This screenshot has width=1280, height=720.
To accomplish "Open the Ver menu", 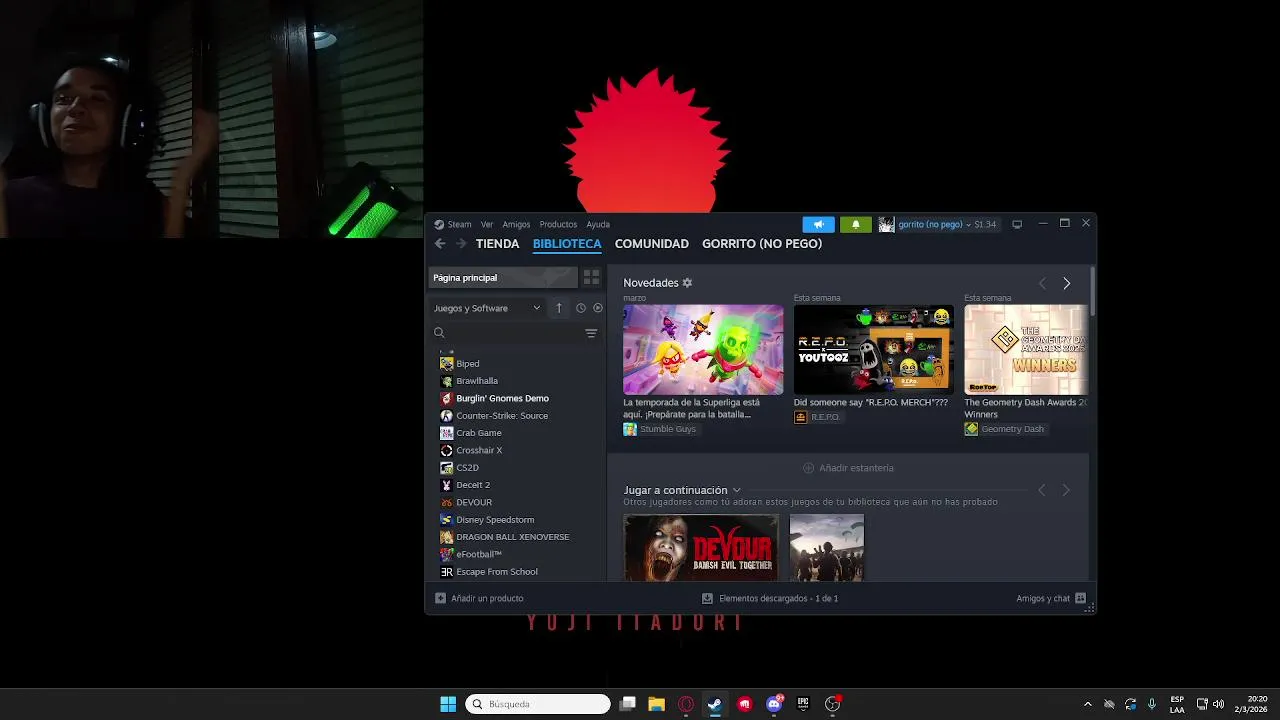I will pos(487,224).
